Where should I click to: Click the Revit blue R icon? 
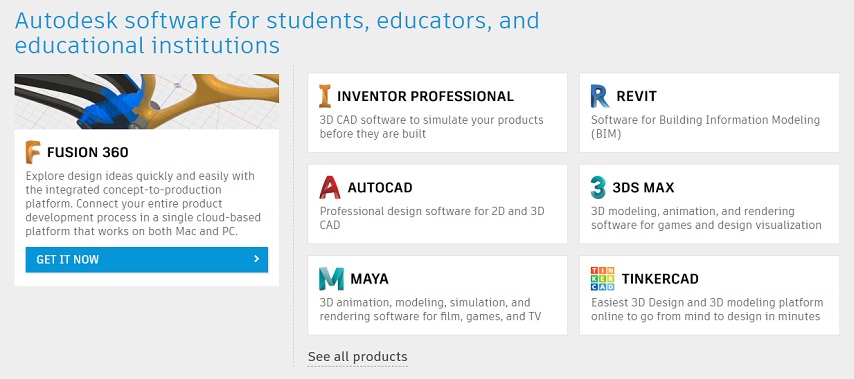(x=600, y=96)
